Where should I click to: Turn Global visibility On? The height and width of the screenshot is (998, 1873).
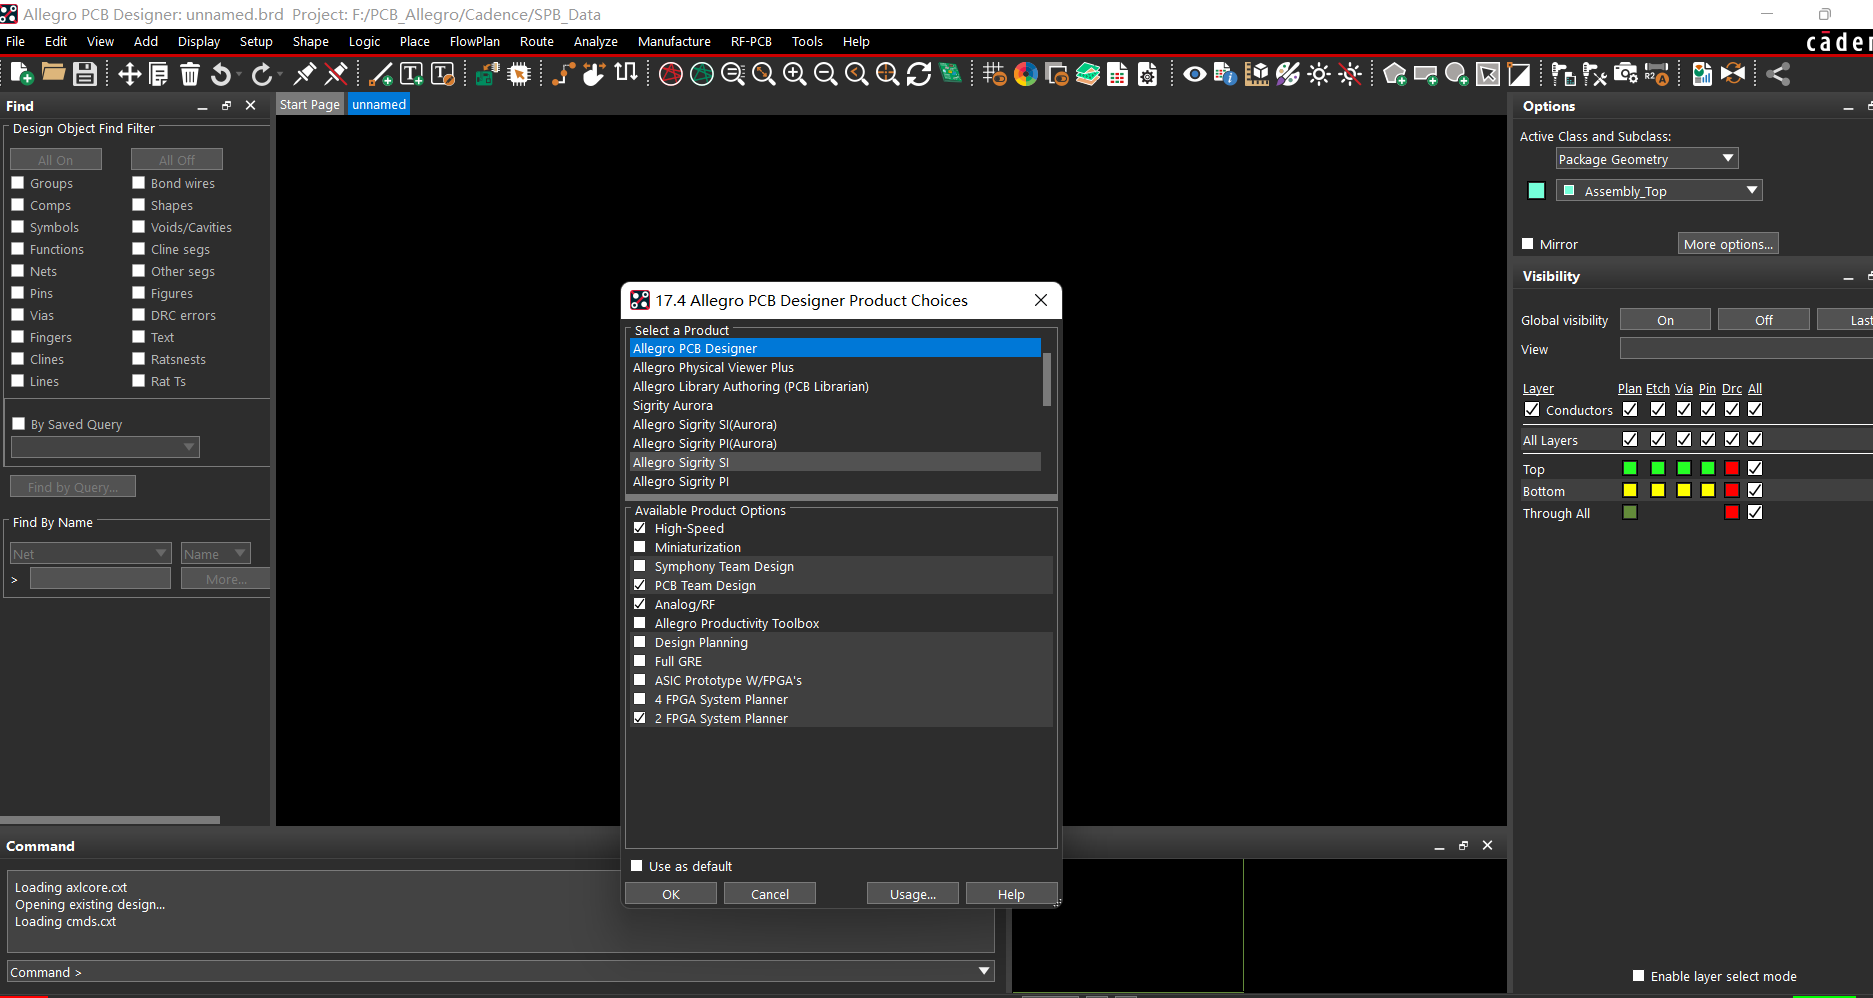[x=1665, y=320]
